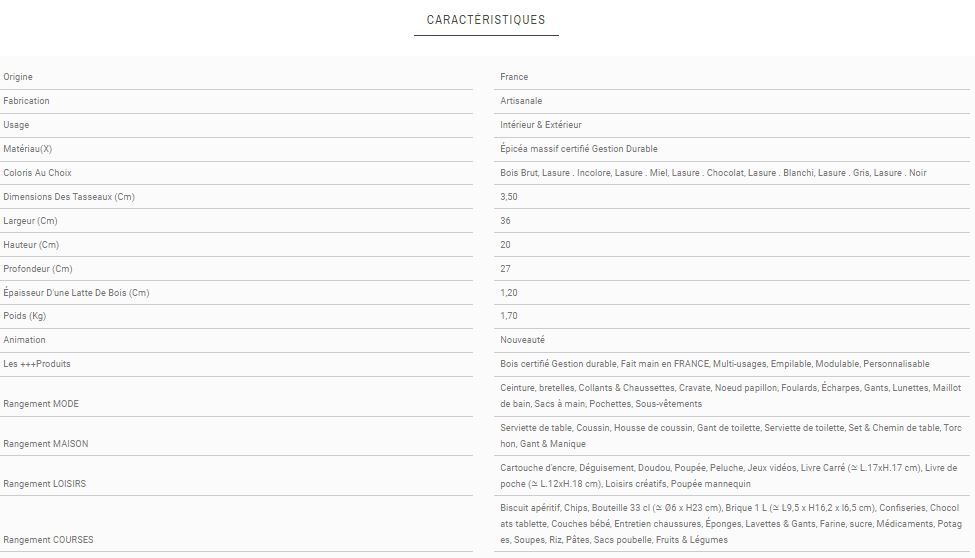Select the France value cell

coord(514,77)
